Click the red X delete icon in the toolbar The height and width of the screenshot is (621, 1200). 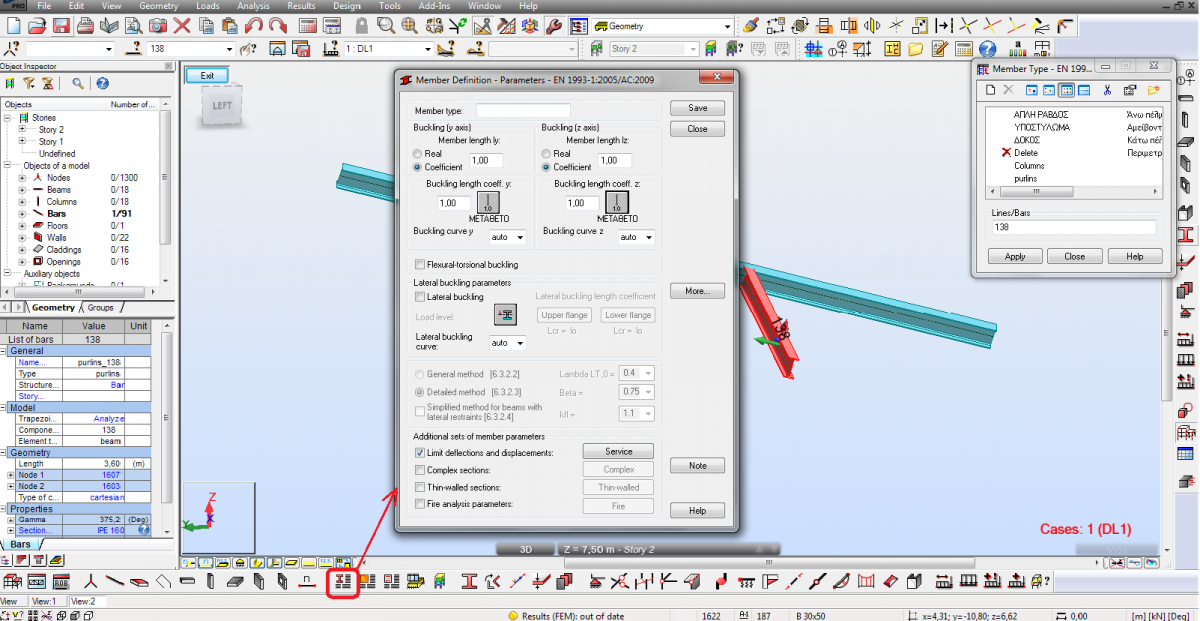pyautogui.click(x=183, y=26)
